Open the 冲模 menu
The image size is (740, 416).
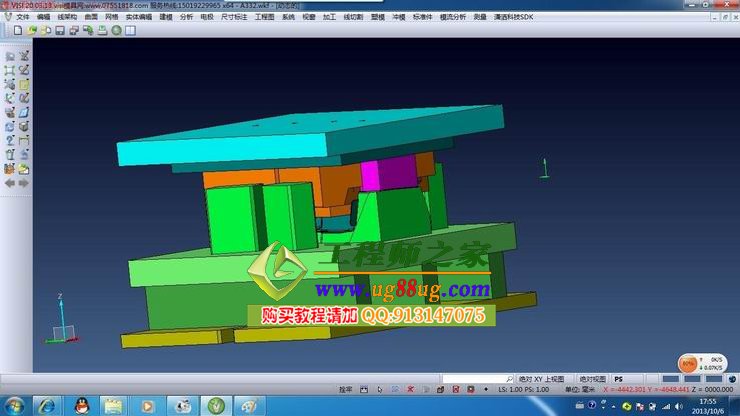pos(399,17)
